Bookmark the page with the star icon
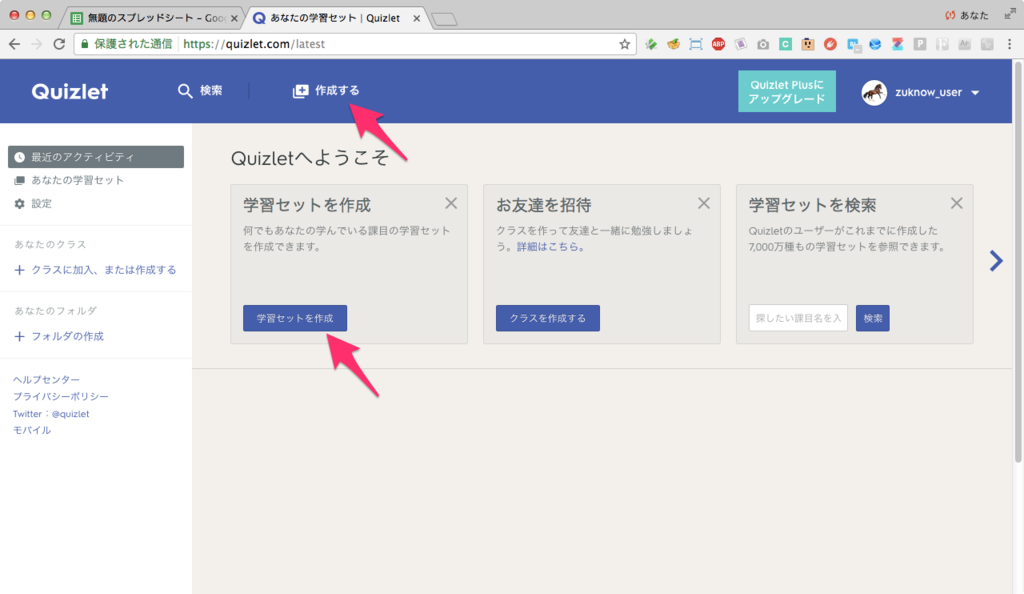Viewport: 1024px width, 594px height. [x=624, y=44]
